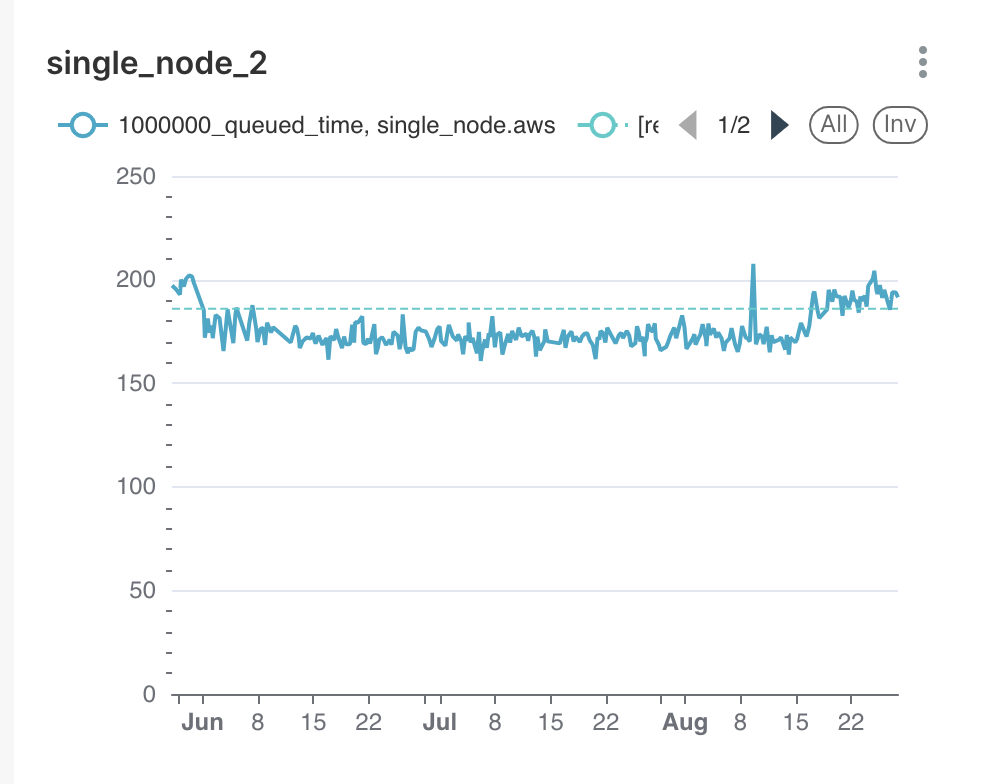The width and height of the screenshot is (982, 784).
Task: Click the 1/2 page indicator
Action: (735, 124)
